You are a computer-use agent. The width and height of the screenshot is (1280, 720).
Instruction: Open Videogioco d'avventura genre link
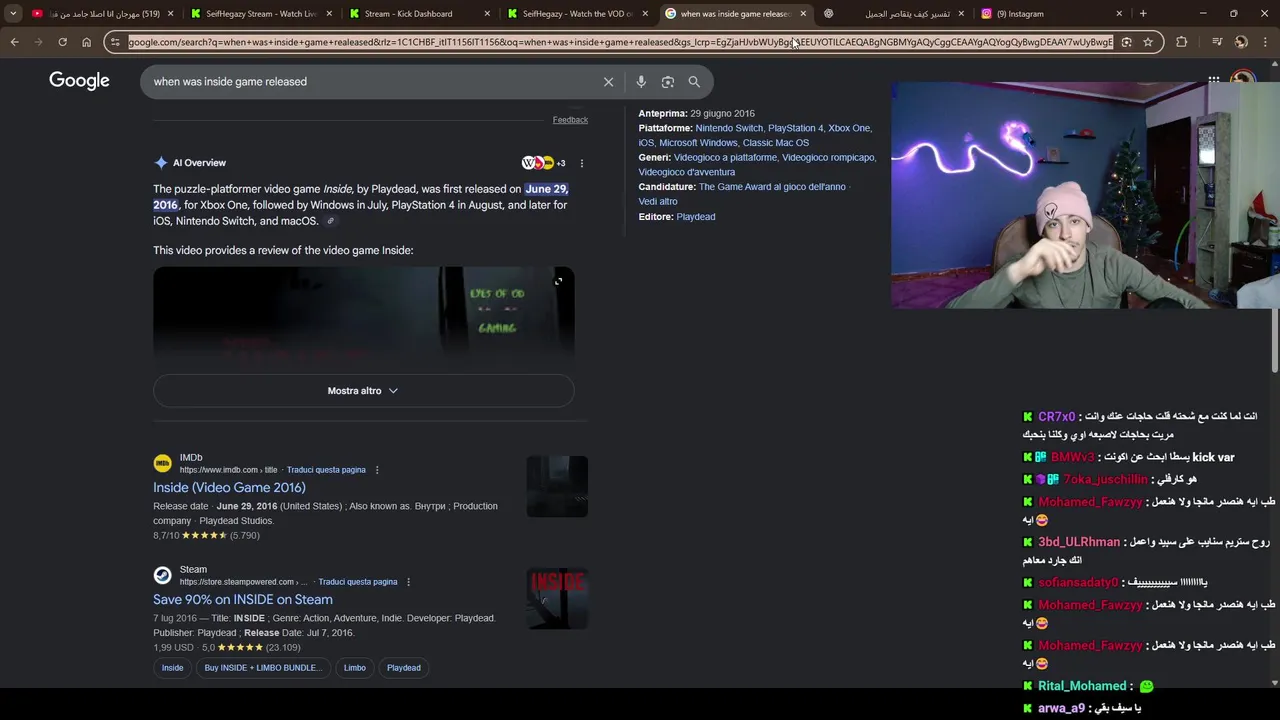click(x=687, y=172)
